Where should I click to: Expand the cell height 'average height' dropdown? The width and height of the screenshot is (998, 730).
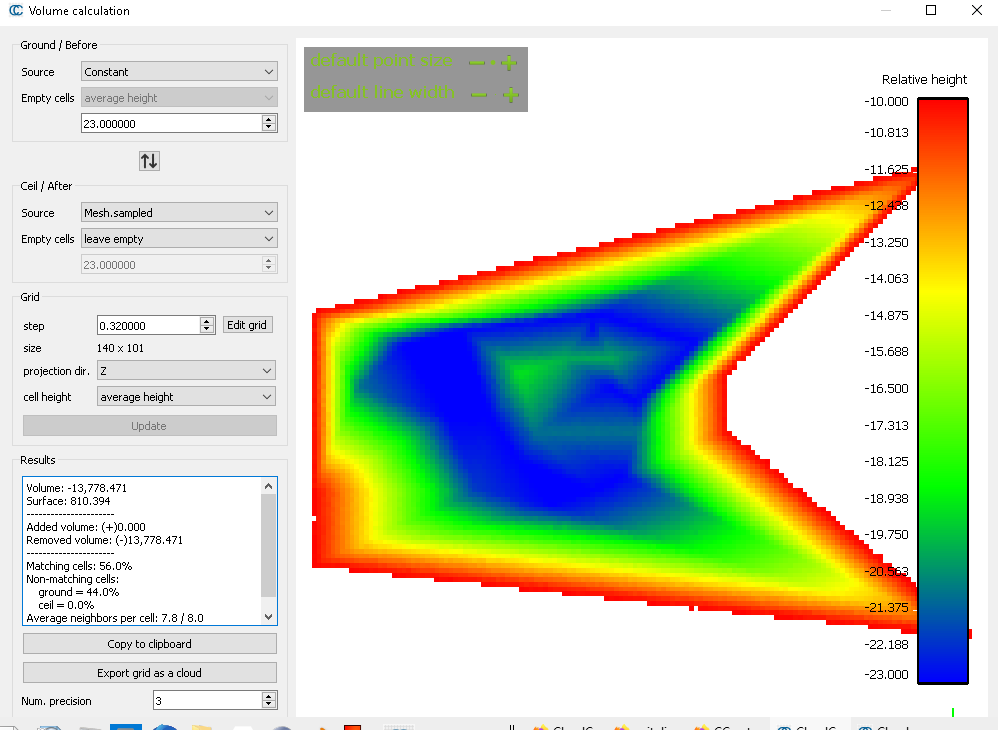click(x=186, y=397)
